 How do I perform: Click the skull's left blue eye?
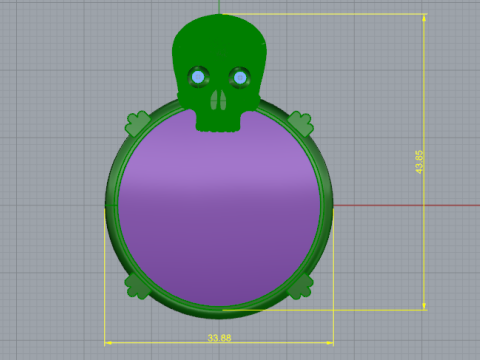[x=198, y=77]
